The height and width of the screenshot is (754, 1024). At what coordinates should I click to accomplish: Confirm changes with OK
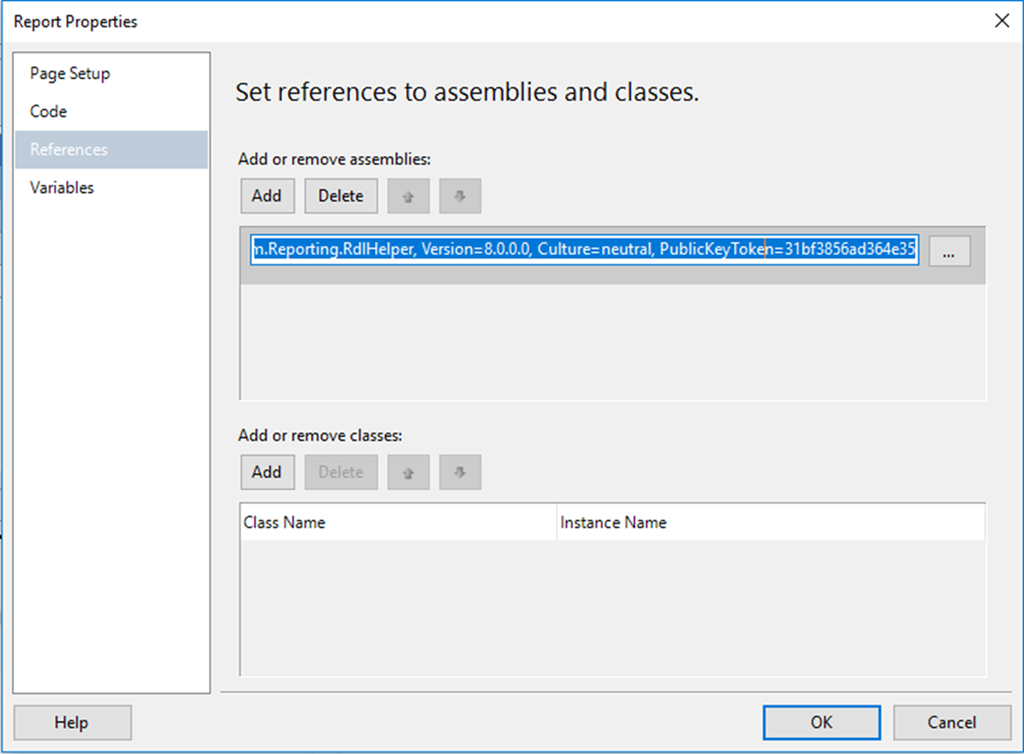pos(822,722)
